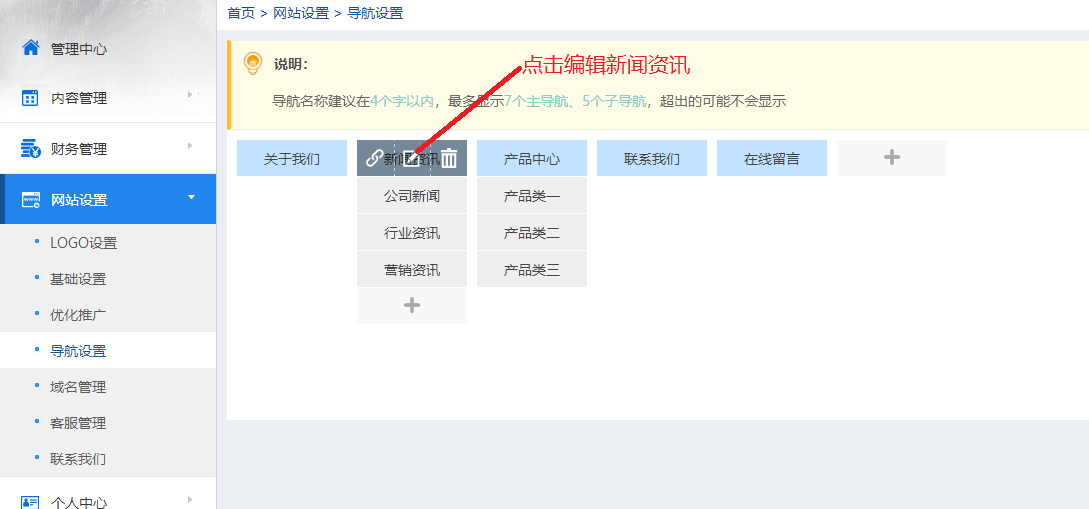The height and width of the screenshot is (509, 1089).
Task: Select the 在线留言 navigation block
Action: coord(772,159)
